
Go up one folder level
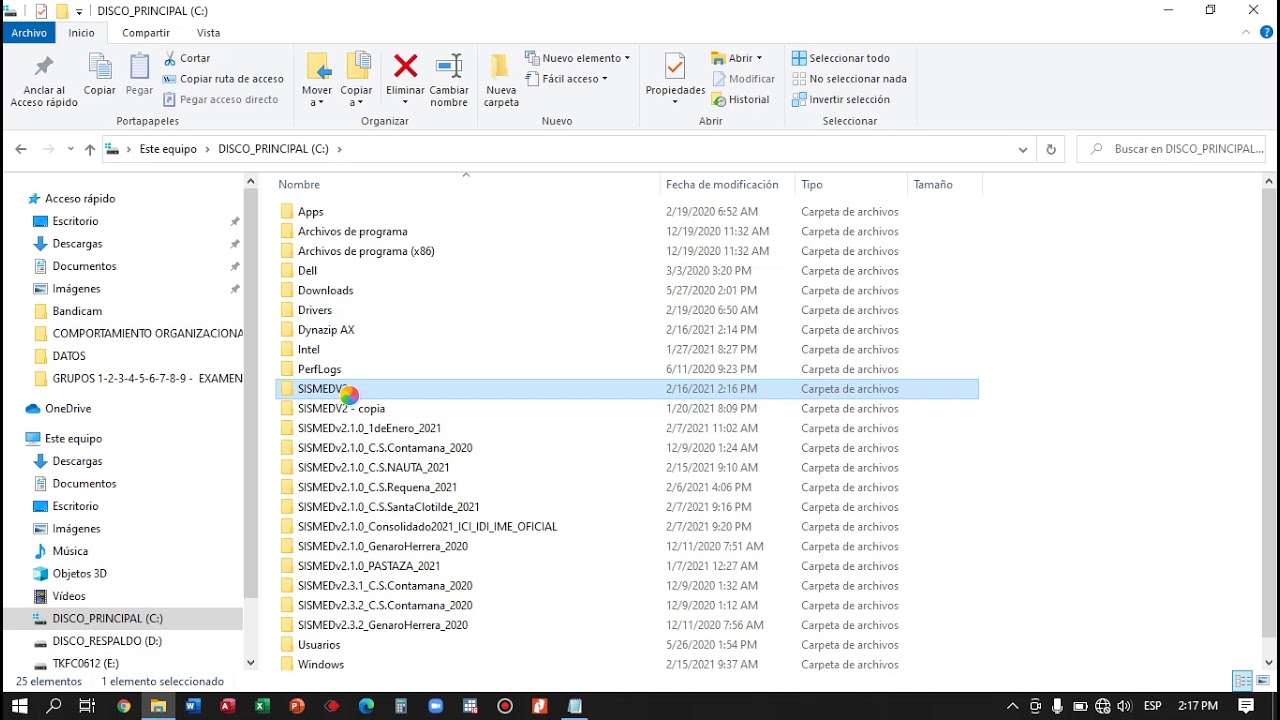point(90,149)
